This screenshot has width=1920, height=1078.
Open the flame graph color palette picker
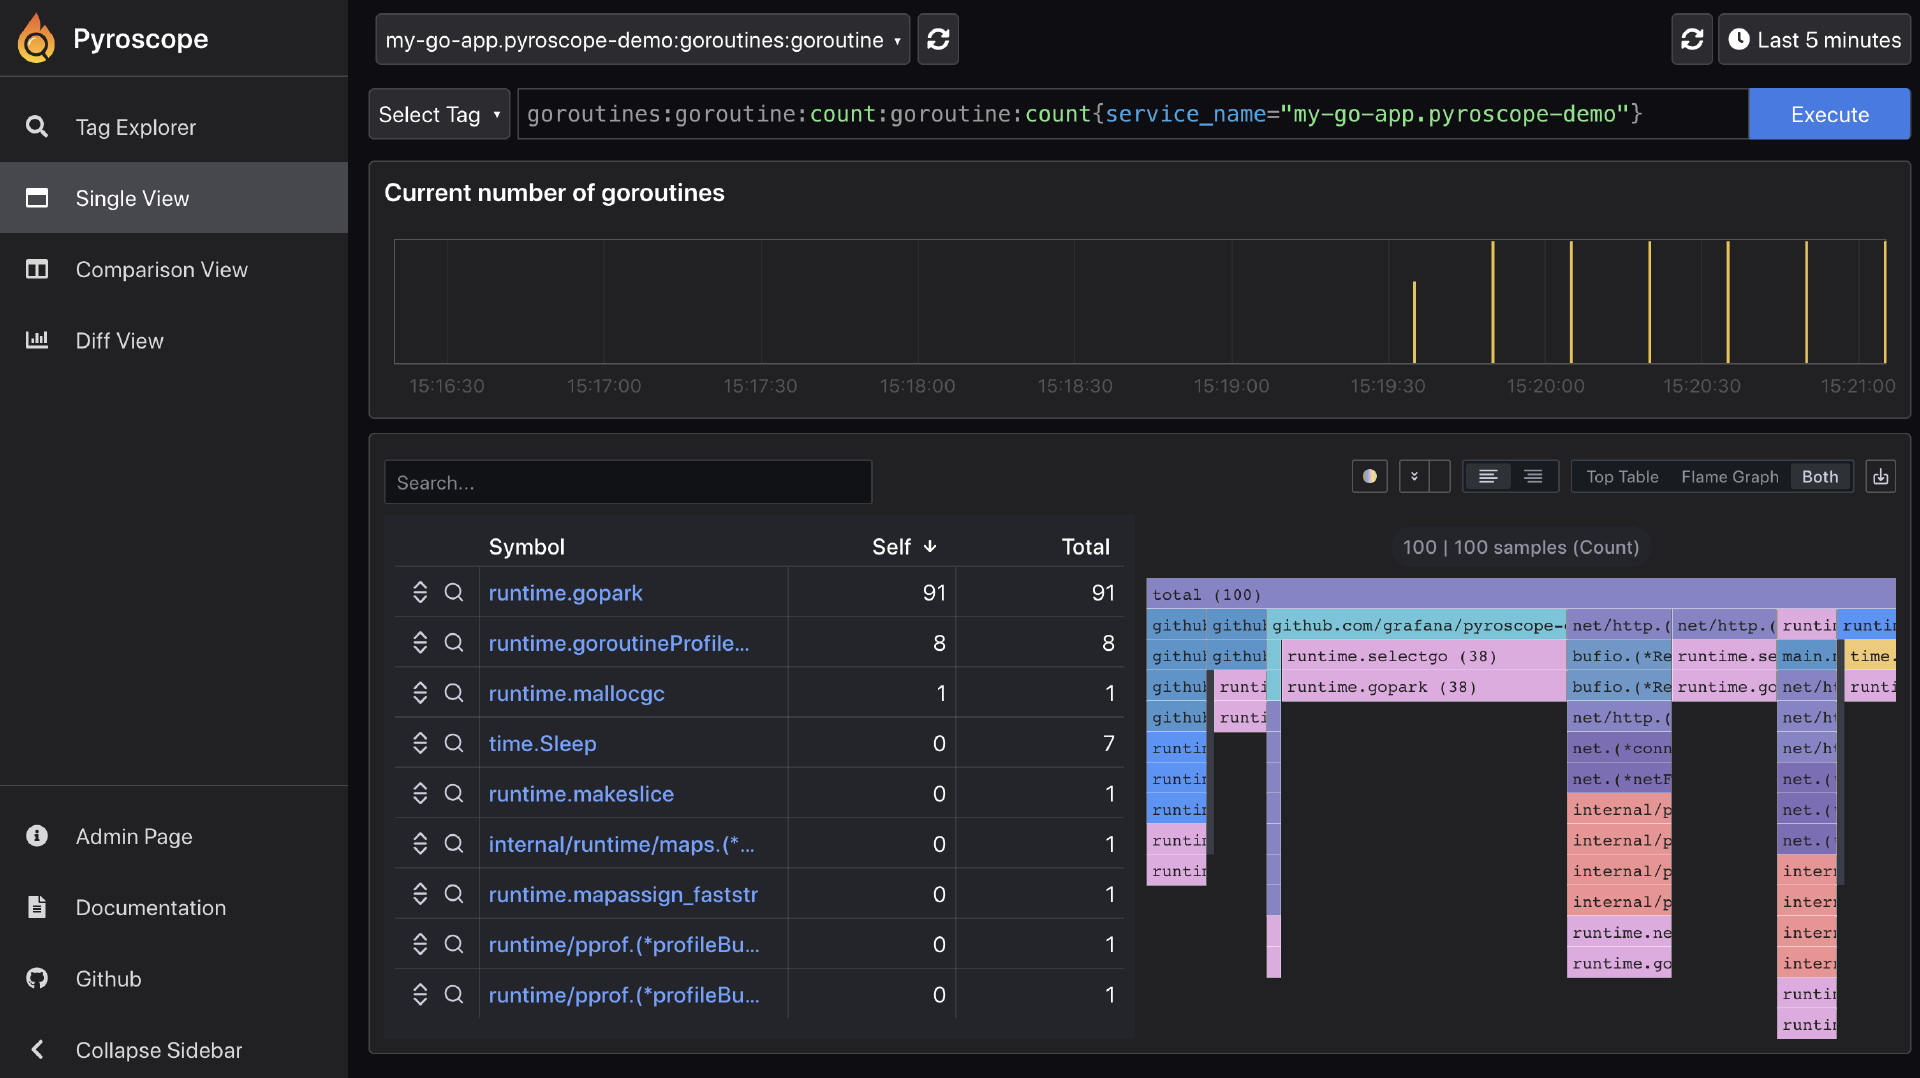[x=1369, y=477]
